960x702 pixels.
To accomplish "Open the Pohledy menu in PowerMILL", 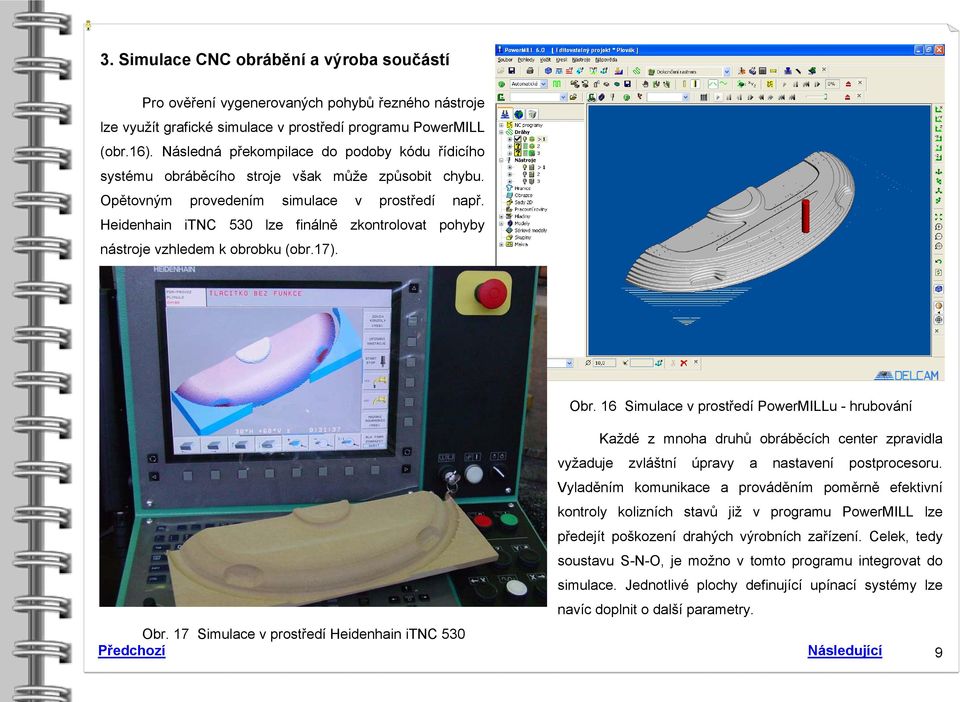I will (526, 60).
